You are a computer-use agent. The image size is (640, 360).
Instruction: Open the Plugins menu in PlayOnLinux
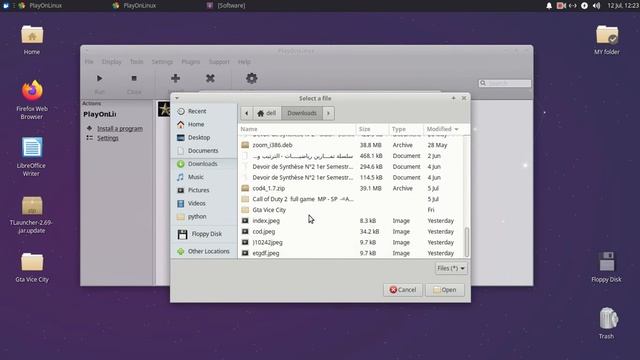pos(191,62)
